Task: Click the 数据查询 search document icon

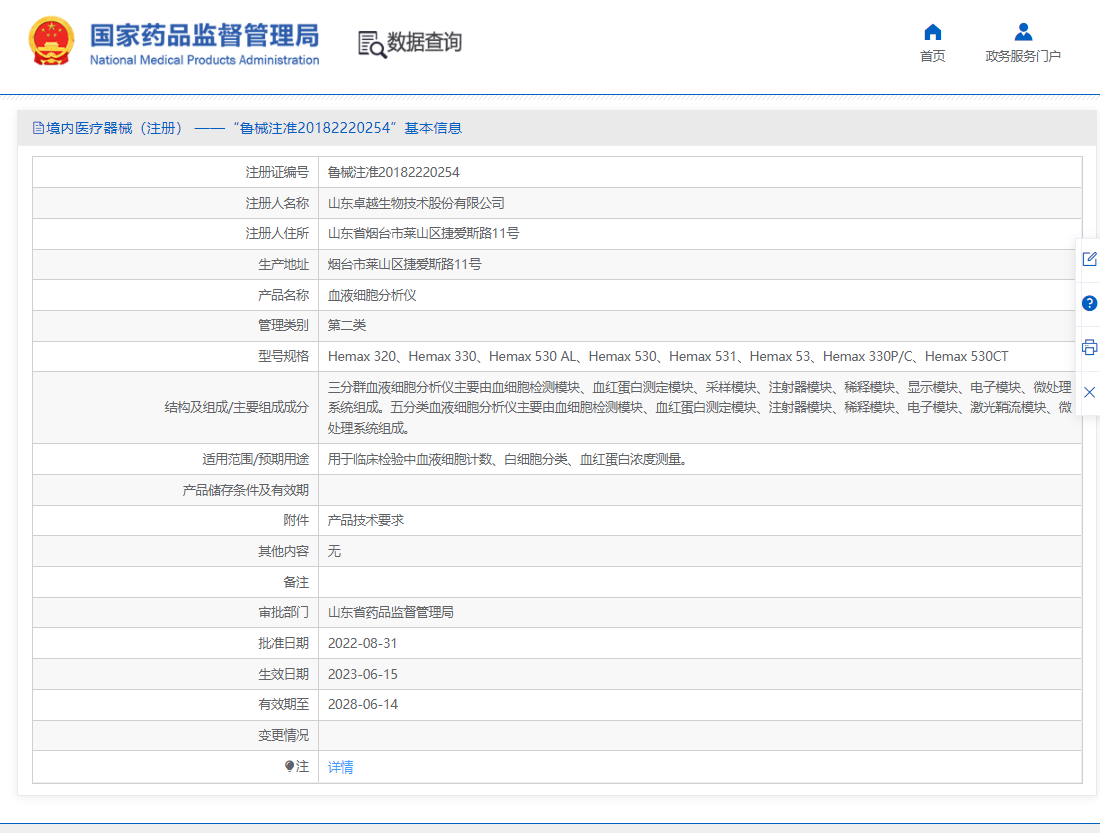Action: [x=372, y=44]
